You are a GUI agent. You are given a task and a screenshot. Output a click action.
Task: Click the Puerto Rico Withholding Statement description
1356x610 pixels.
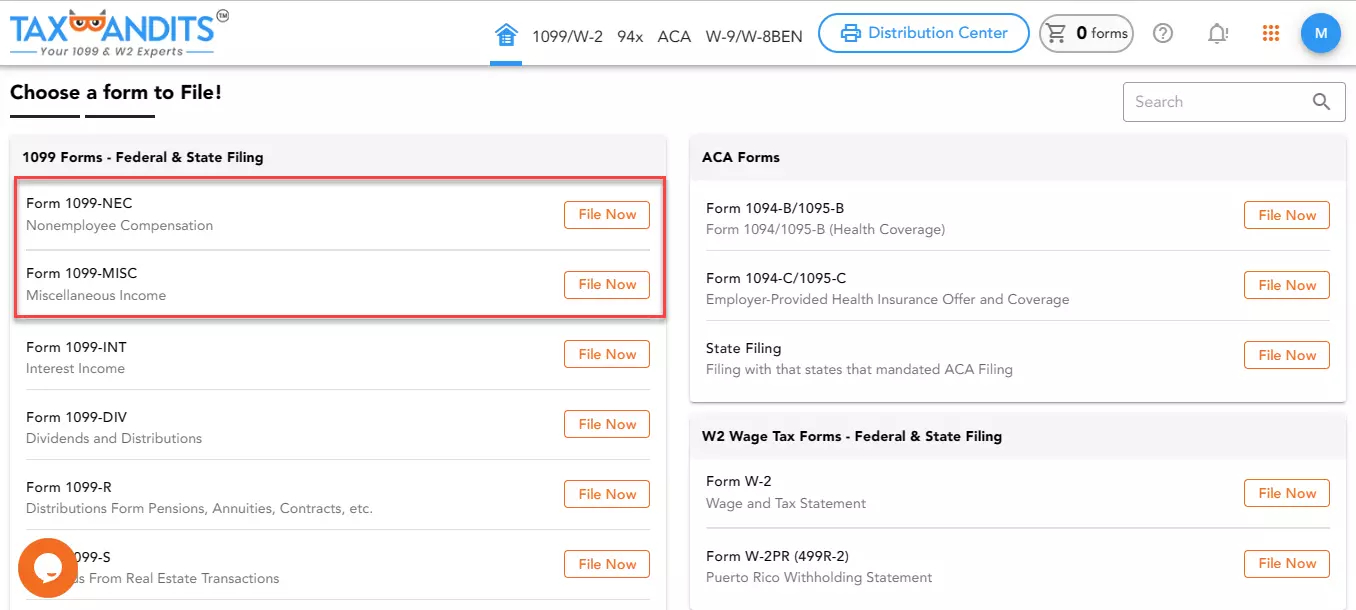(x=819, y=578)
